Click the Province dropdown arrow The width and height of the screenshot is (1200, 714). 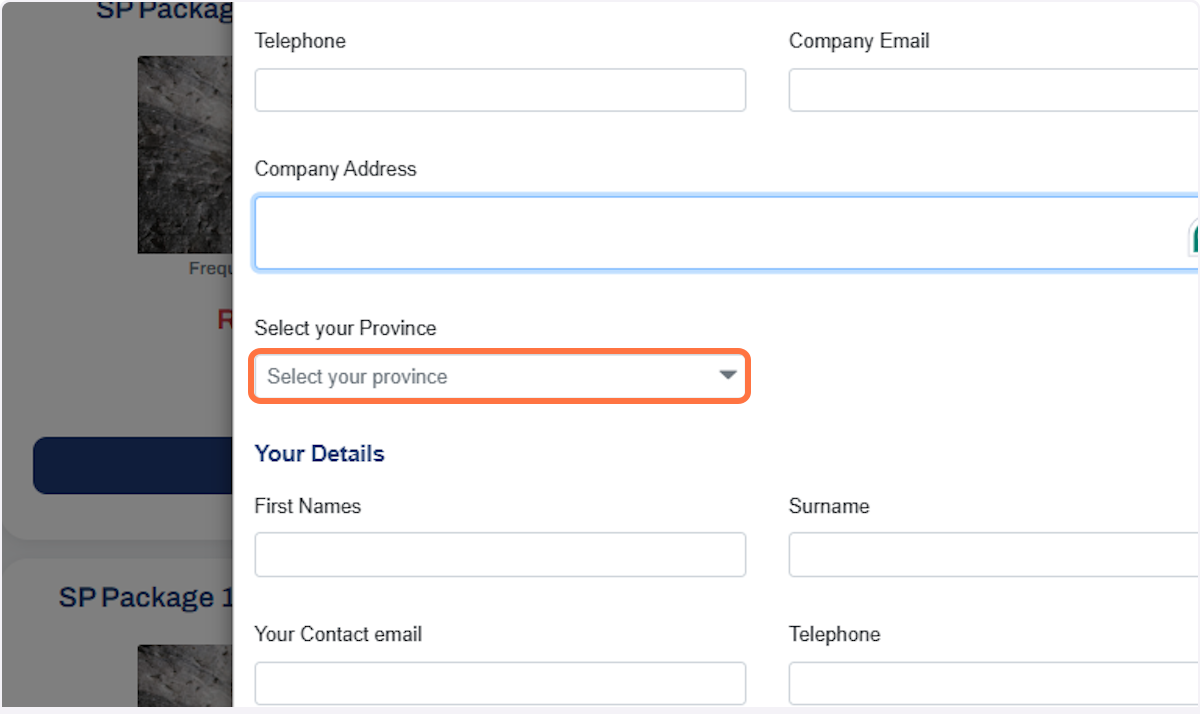pos(728,375)
